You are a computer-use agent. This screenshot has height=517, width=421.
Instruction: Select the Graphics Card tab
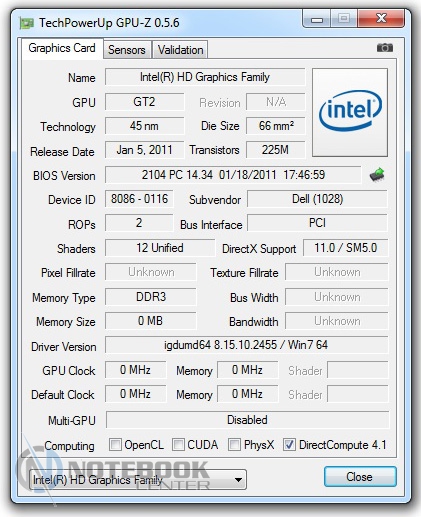click(x=62, y=48)
